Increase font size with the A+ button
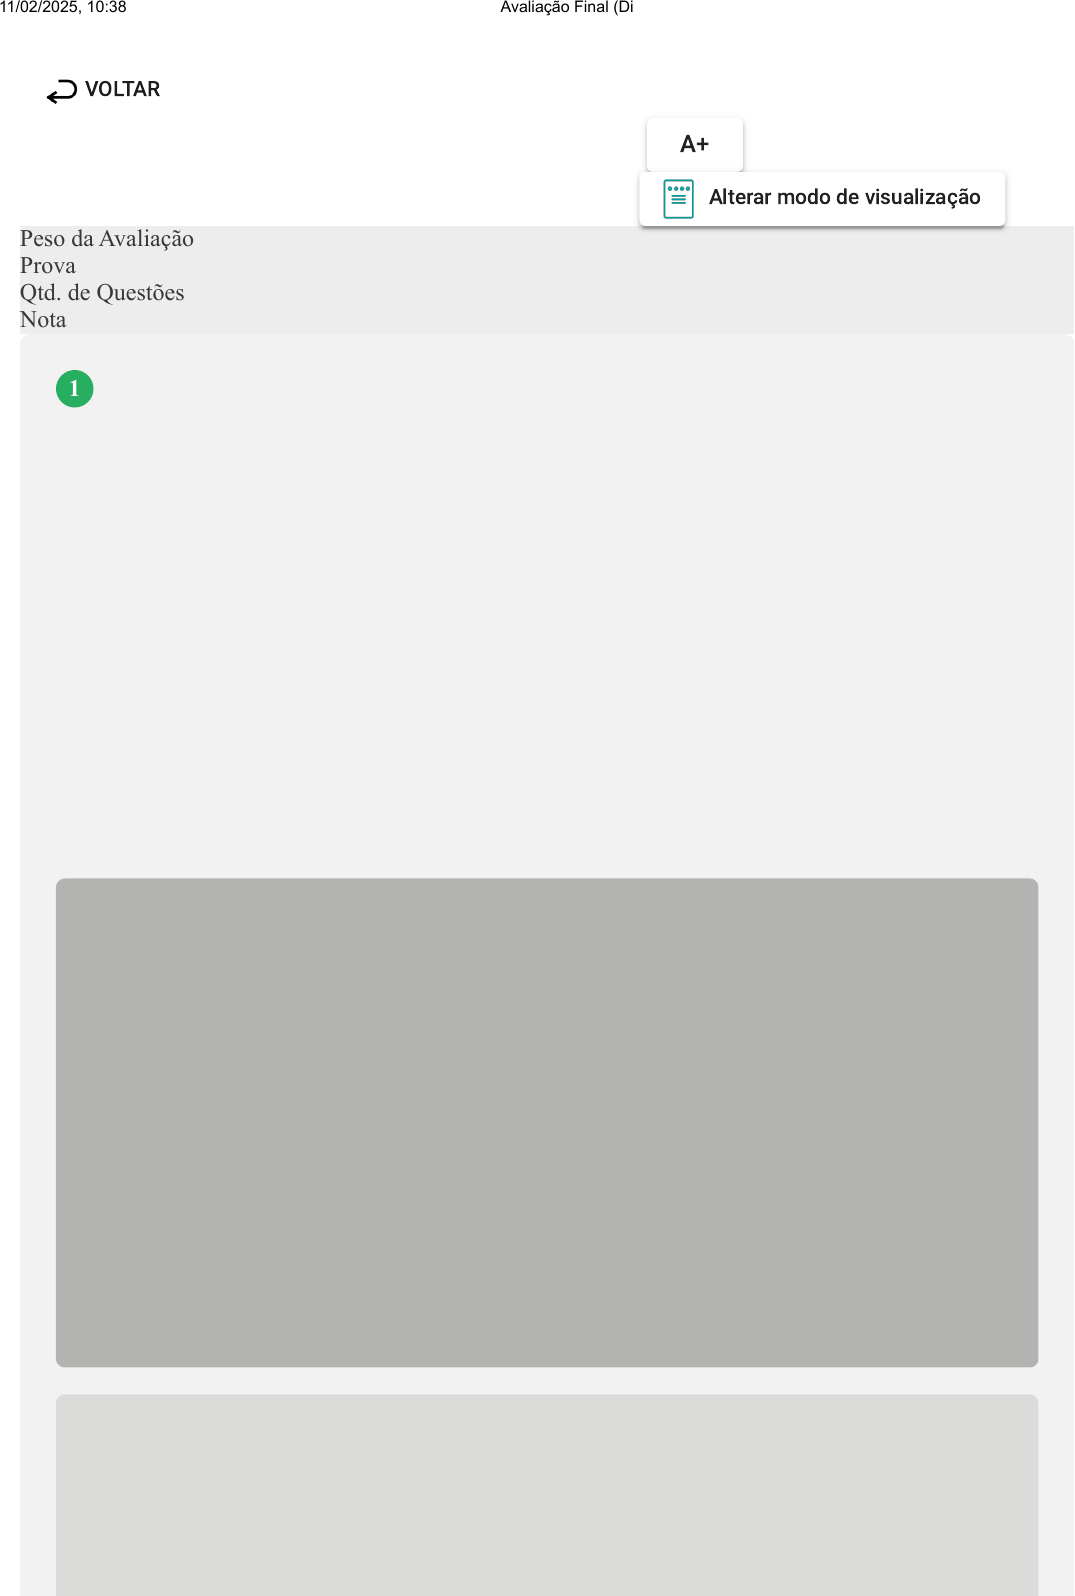 tap(695, 144)
